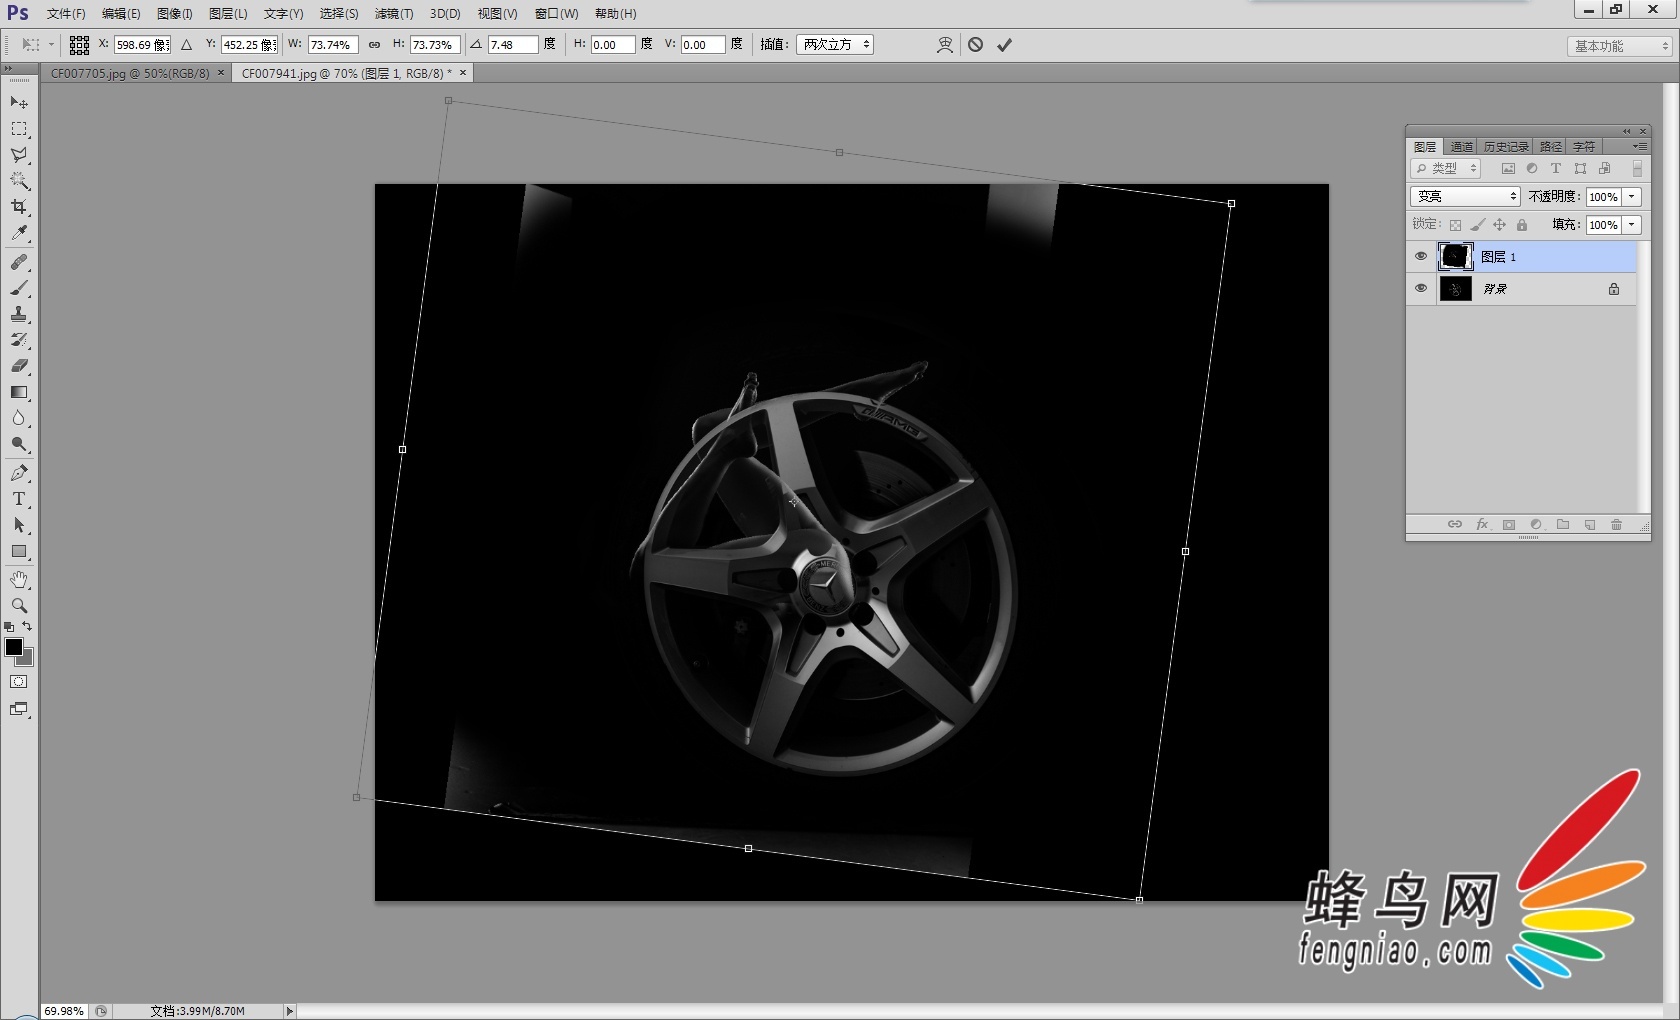The image size is (1680, 1020).
Task: Select the Eyedropper tool
Action: (x=19, y=233)
